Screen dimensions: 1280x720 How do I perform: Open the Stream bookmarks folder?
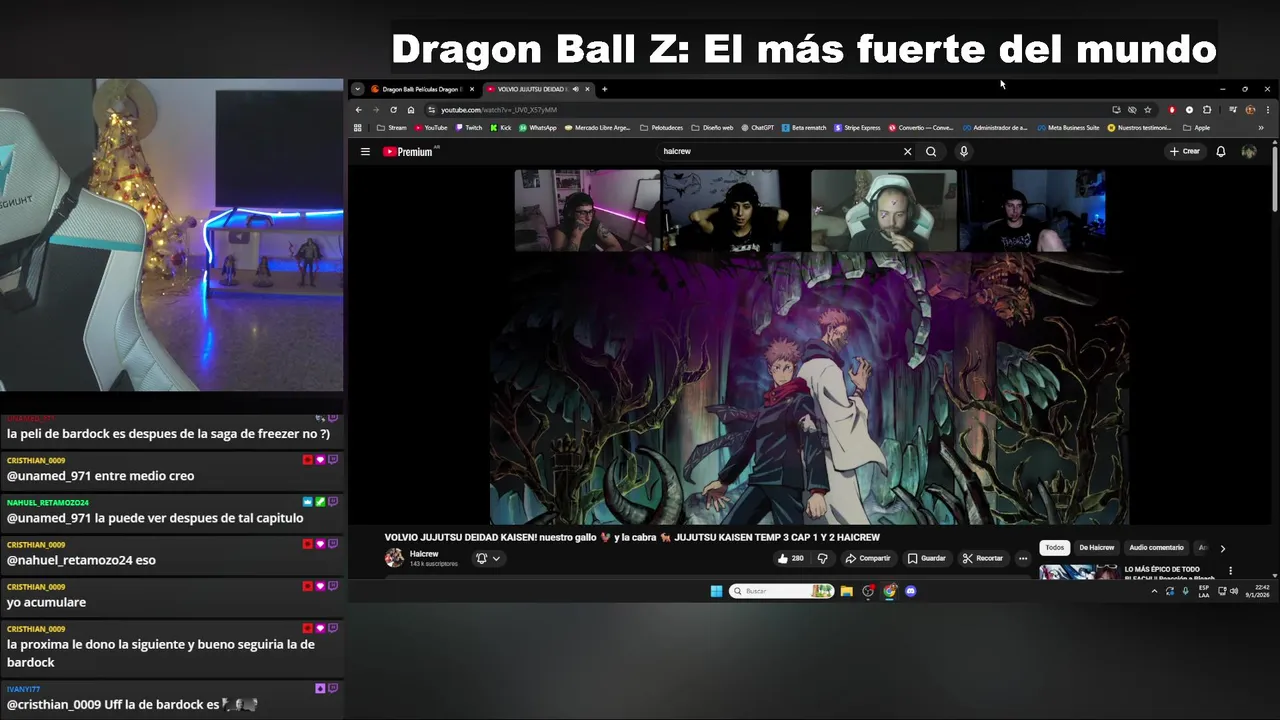[392, 128]
